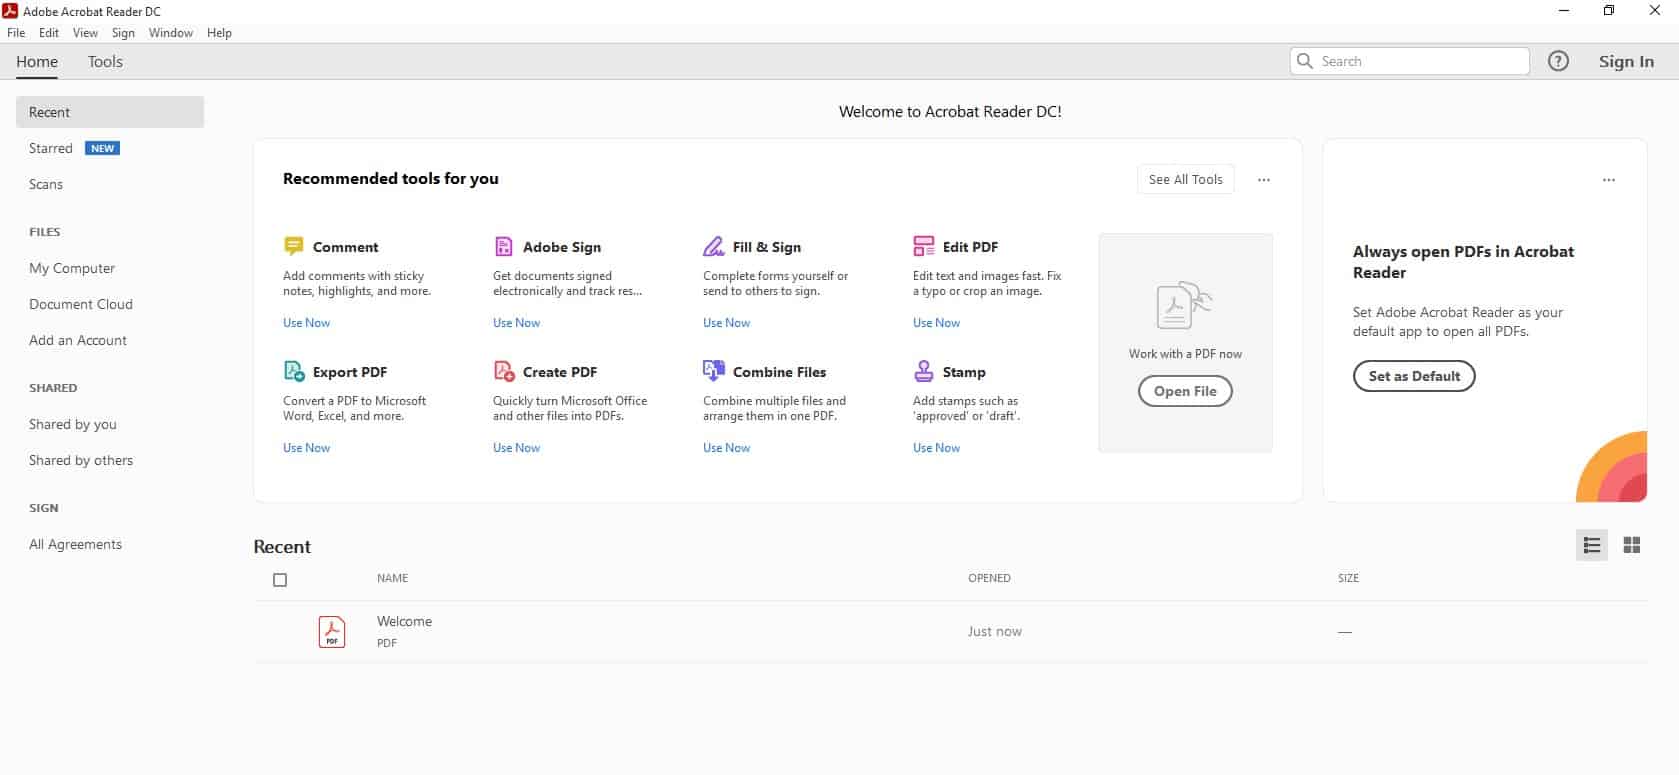Switch to the Tools tab
Viewport: 1679px width, 775px height.
tap(105, 61)
